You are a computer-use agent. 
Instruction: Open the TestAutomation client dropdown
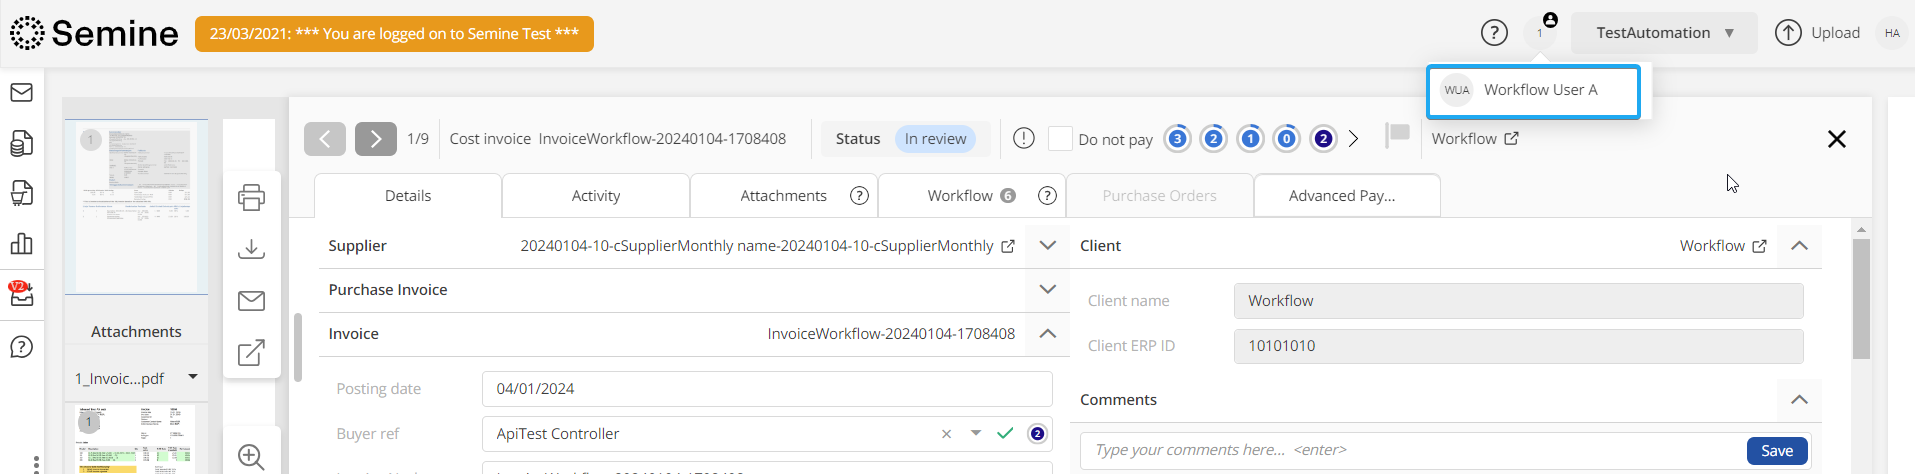pyautogui.click(x=1663, y=33)
